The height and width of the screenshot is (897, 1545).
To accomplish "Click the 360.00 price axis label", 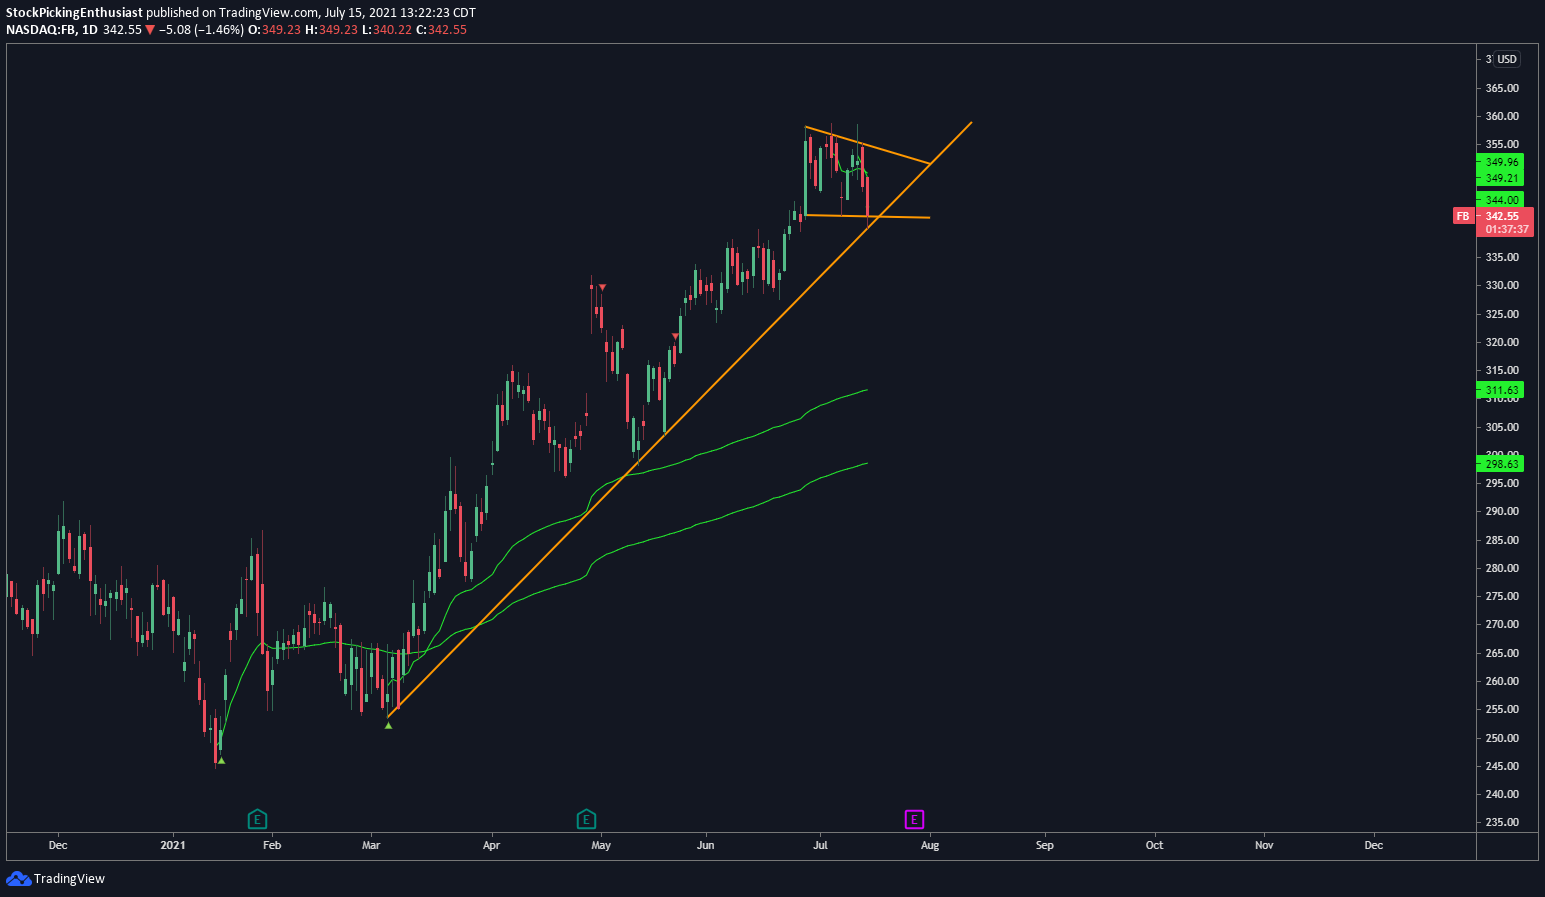I will click(x=1502, y=116).
